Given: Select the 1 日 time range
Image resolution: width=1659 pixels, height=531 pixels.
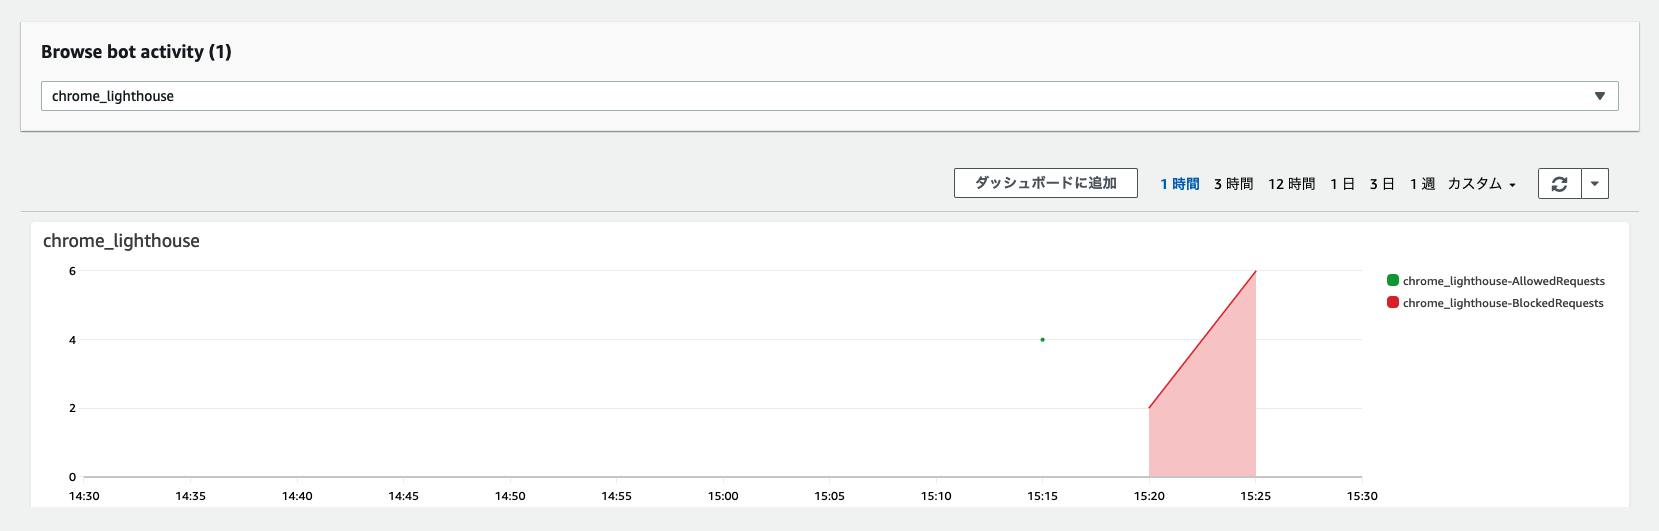Looking at the screenshot, I should click(x=1342, y=184).
